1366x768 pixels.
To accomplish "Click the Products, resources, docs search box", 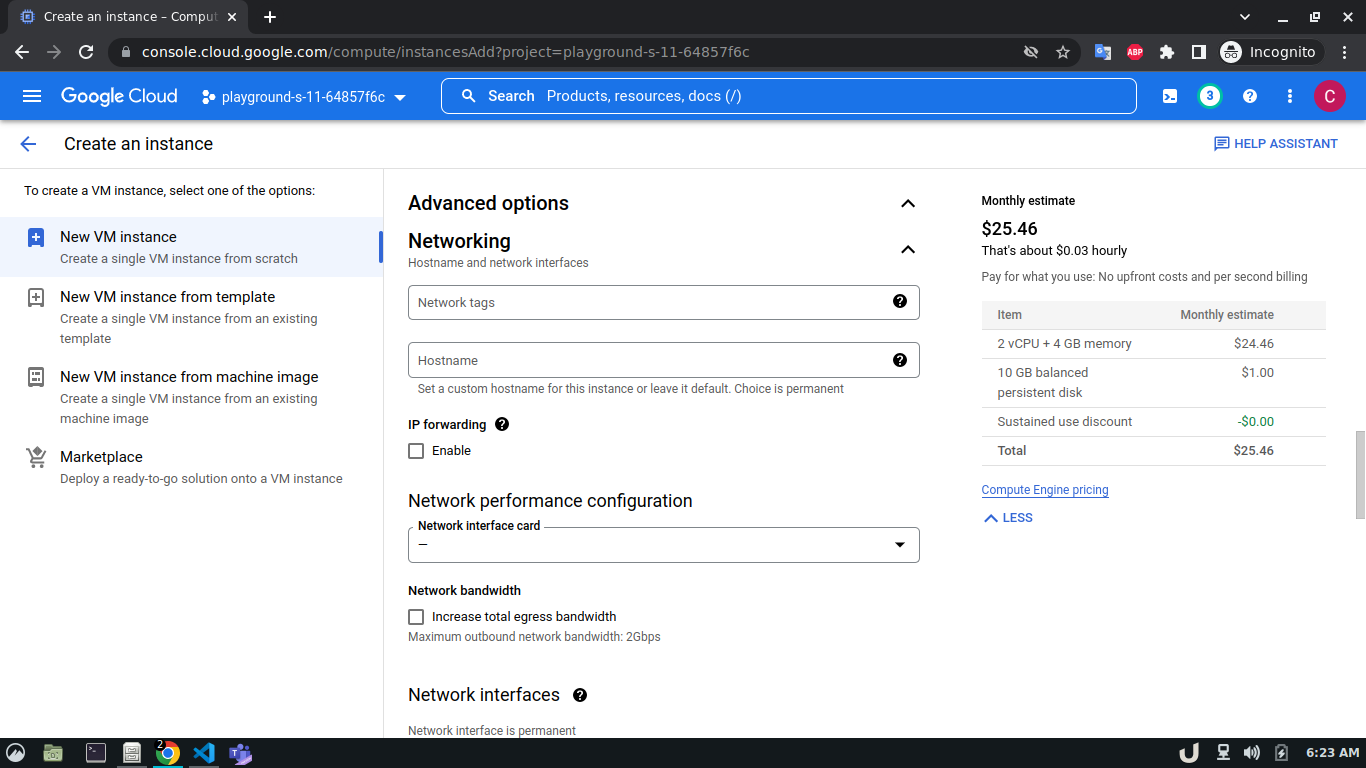I will point(789,96).
